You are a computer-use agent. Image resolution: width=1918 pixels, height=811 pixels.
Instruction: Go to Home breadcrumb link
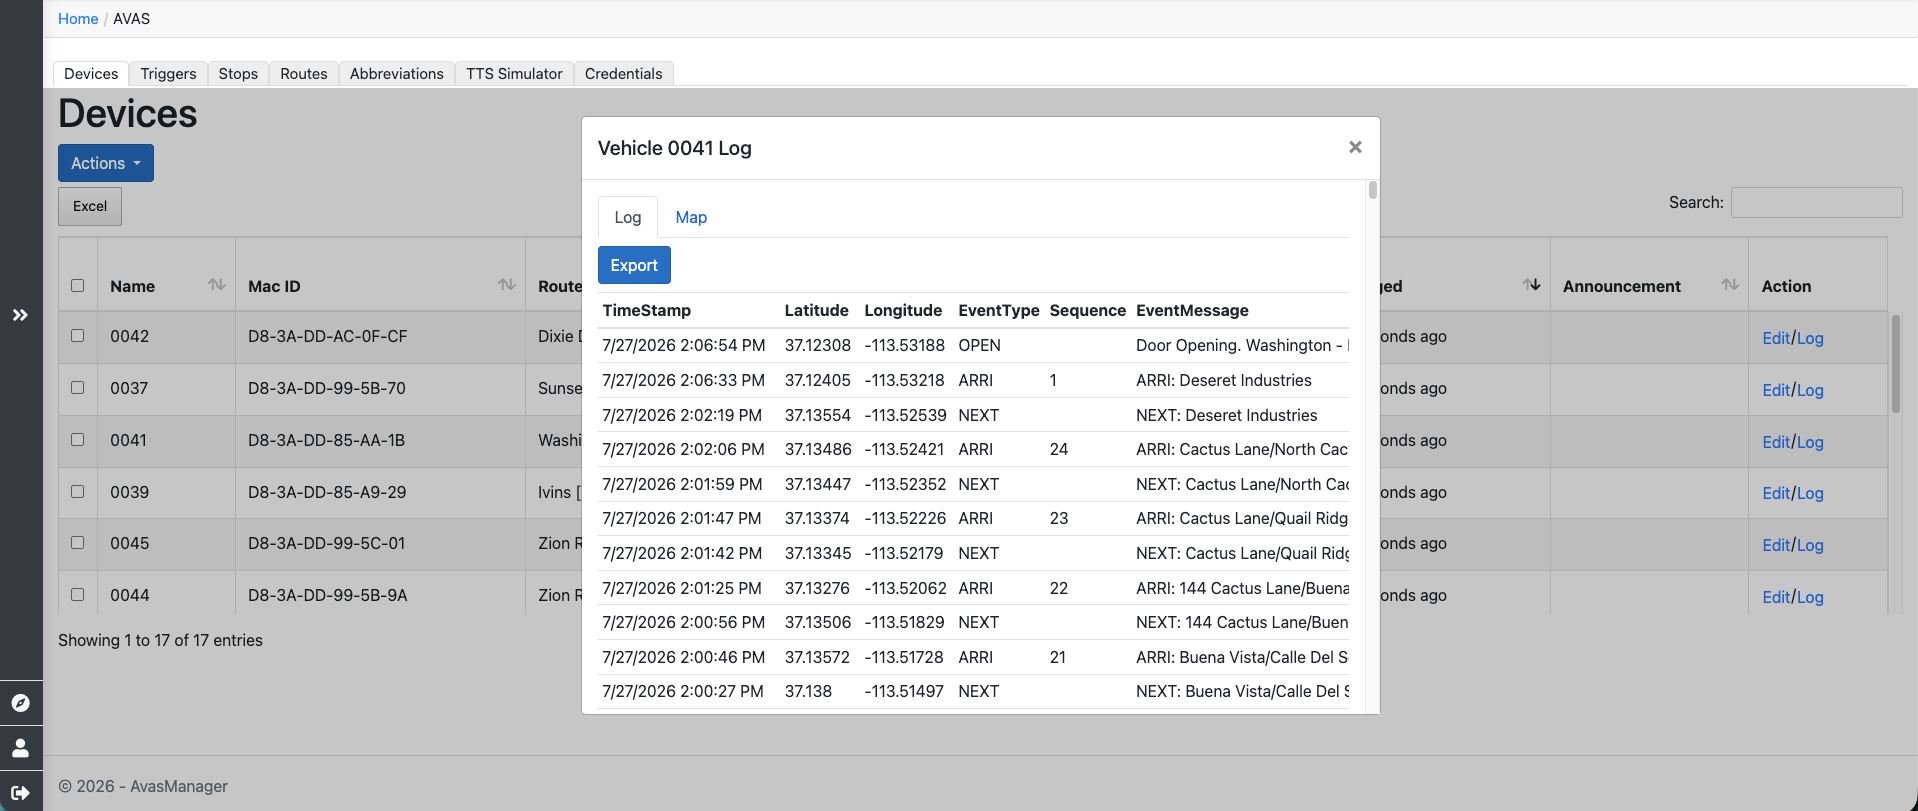78,19
